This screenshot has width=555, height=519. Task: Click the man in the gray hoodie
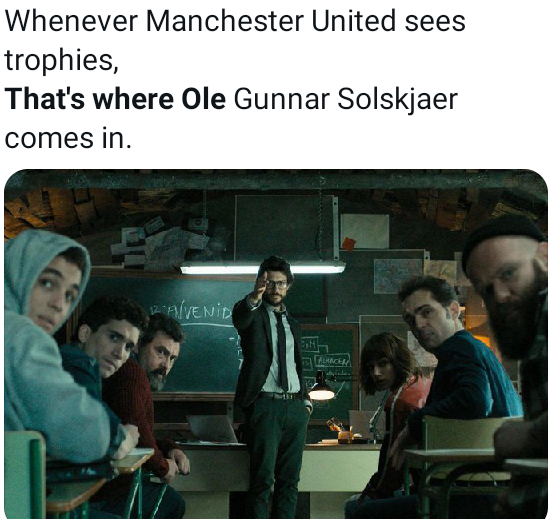(53, 354)
